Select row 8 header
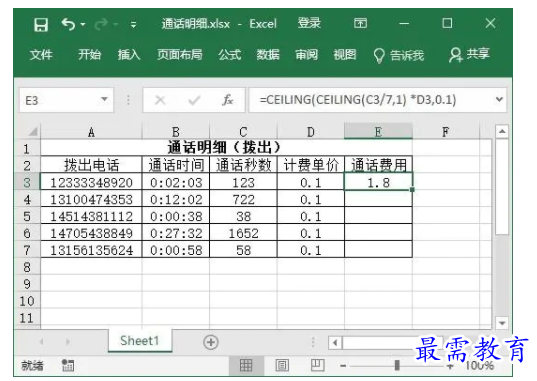This screenshot has width=537, height=381. (x=27, y=267)
